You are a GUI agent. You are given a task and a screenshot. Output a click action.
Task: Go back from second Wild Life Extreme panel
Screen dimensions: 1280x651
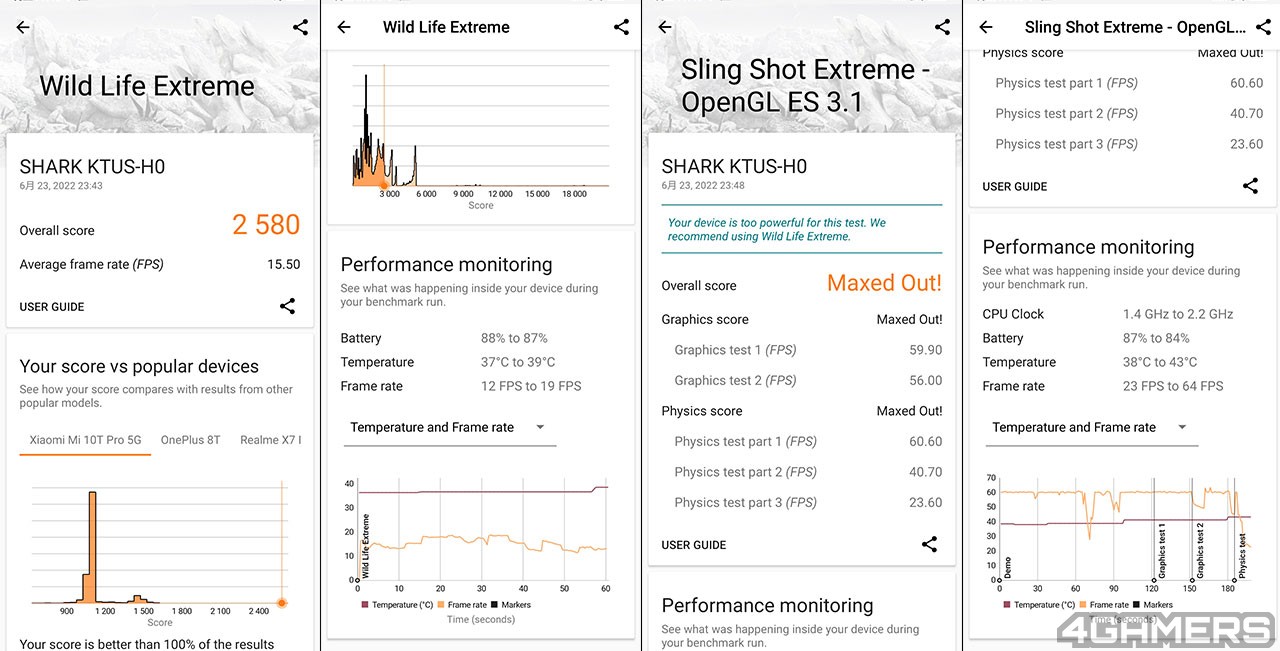(x=344, y=28)
